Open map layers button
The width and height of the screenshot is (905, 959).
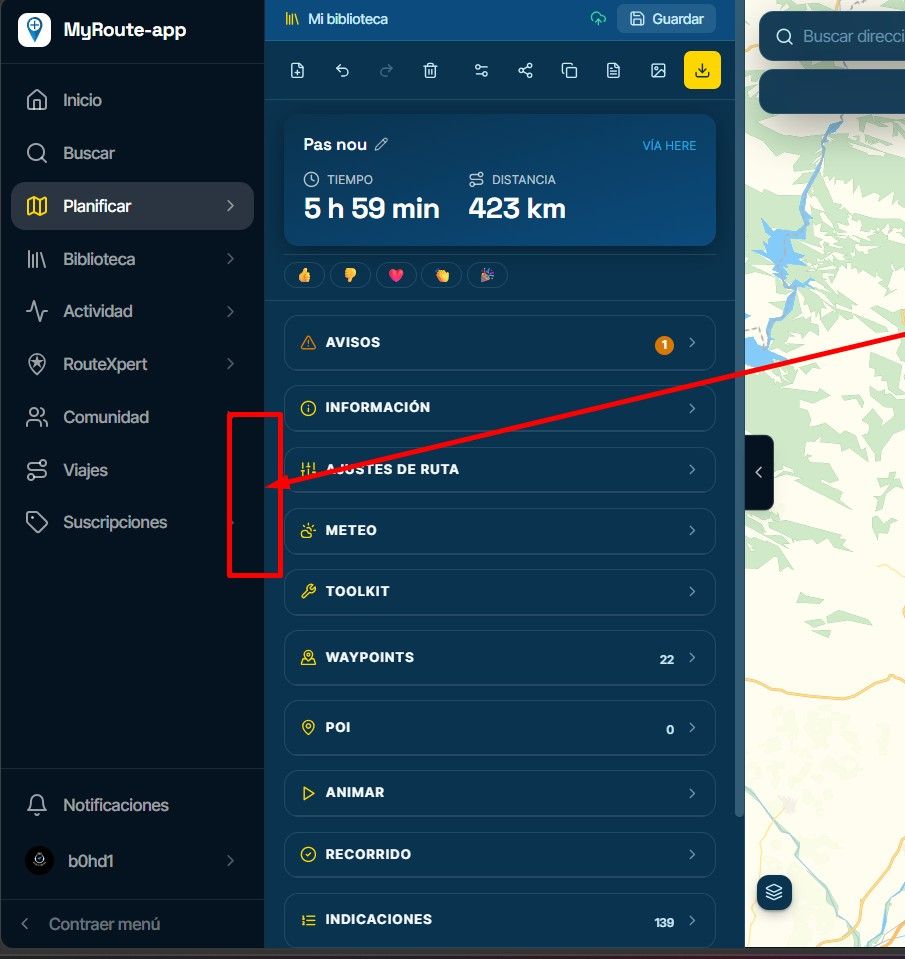pyautogui.click(x=774, y=892)
